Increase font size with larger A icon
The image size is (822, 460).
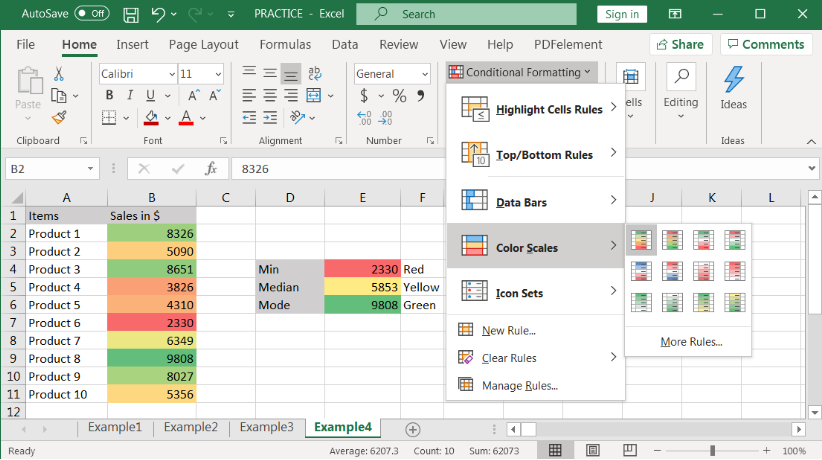[x=193, y=95]
